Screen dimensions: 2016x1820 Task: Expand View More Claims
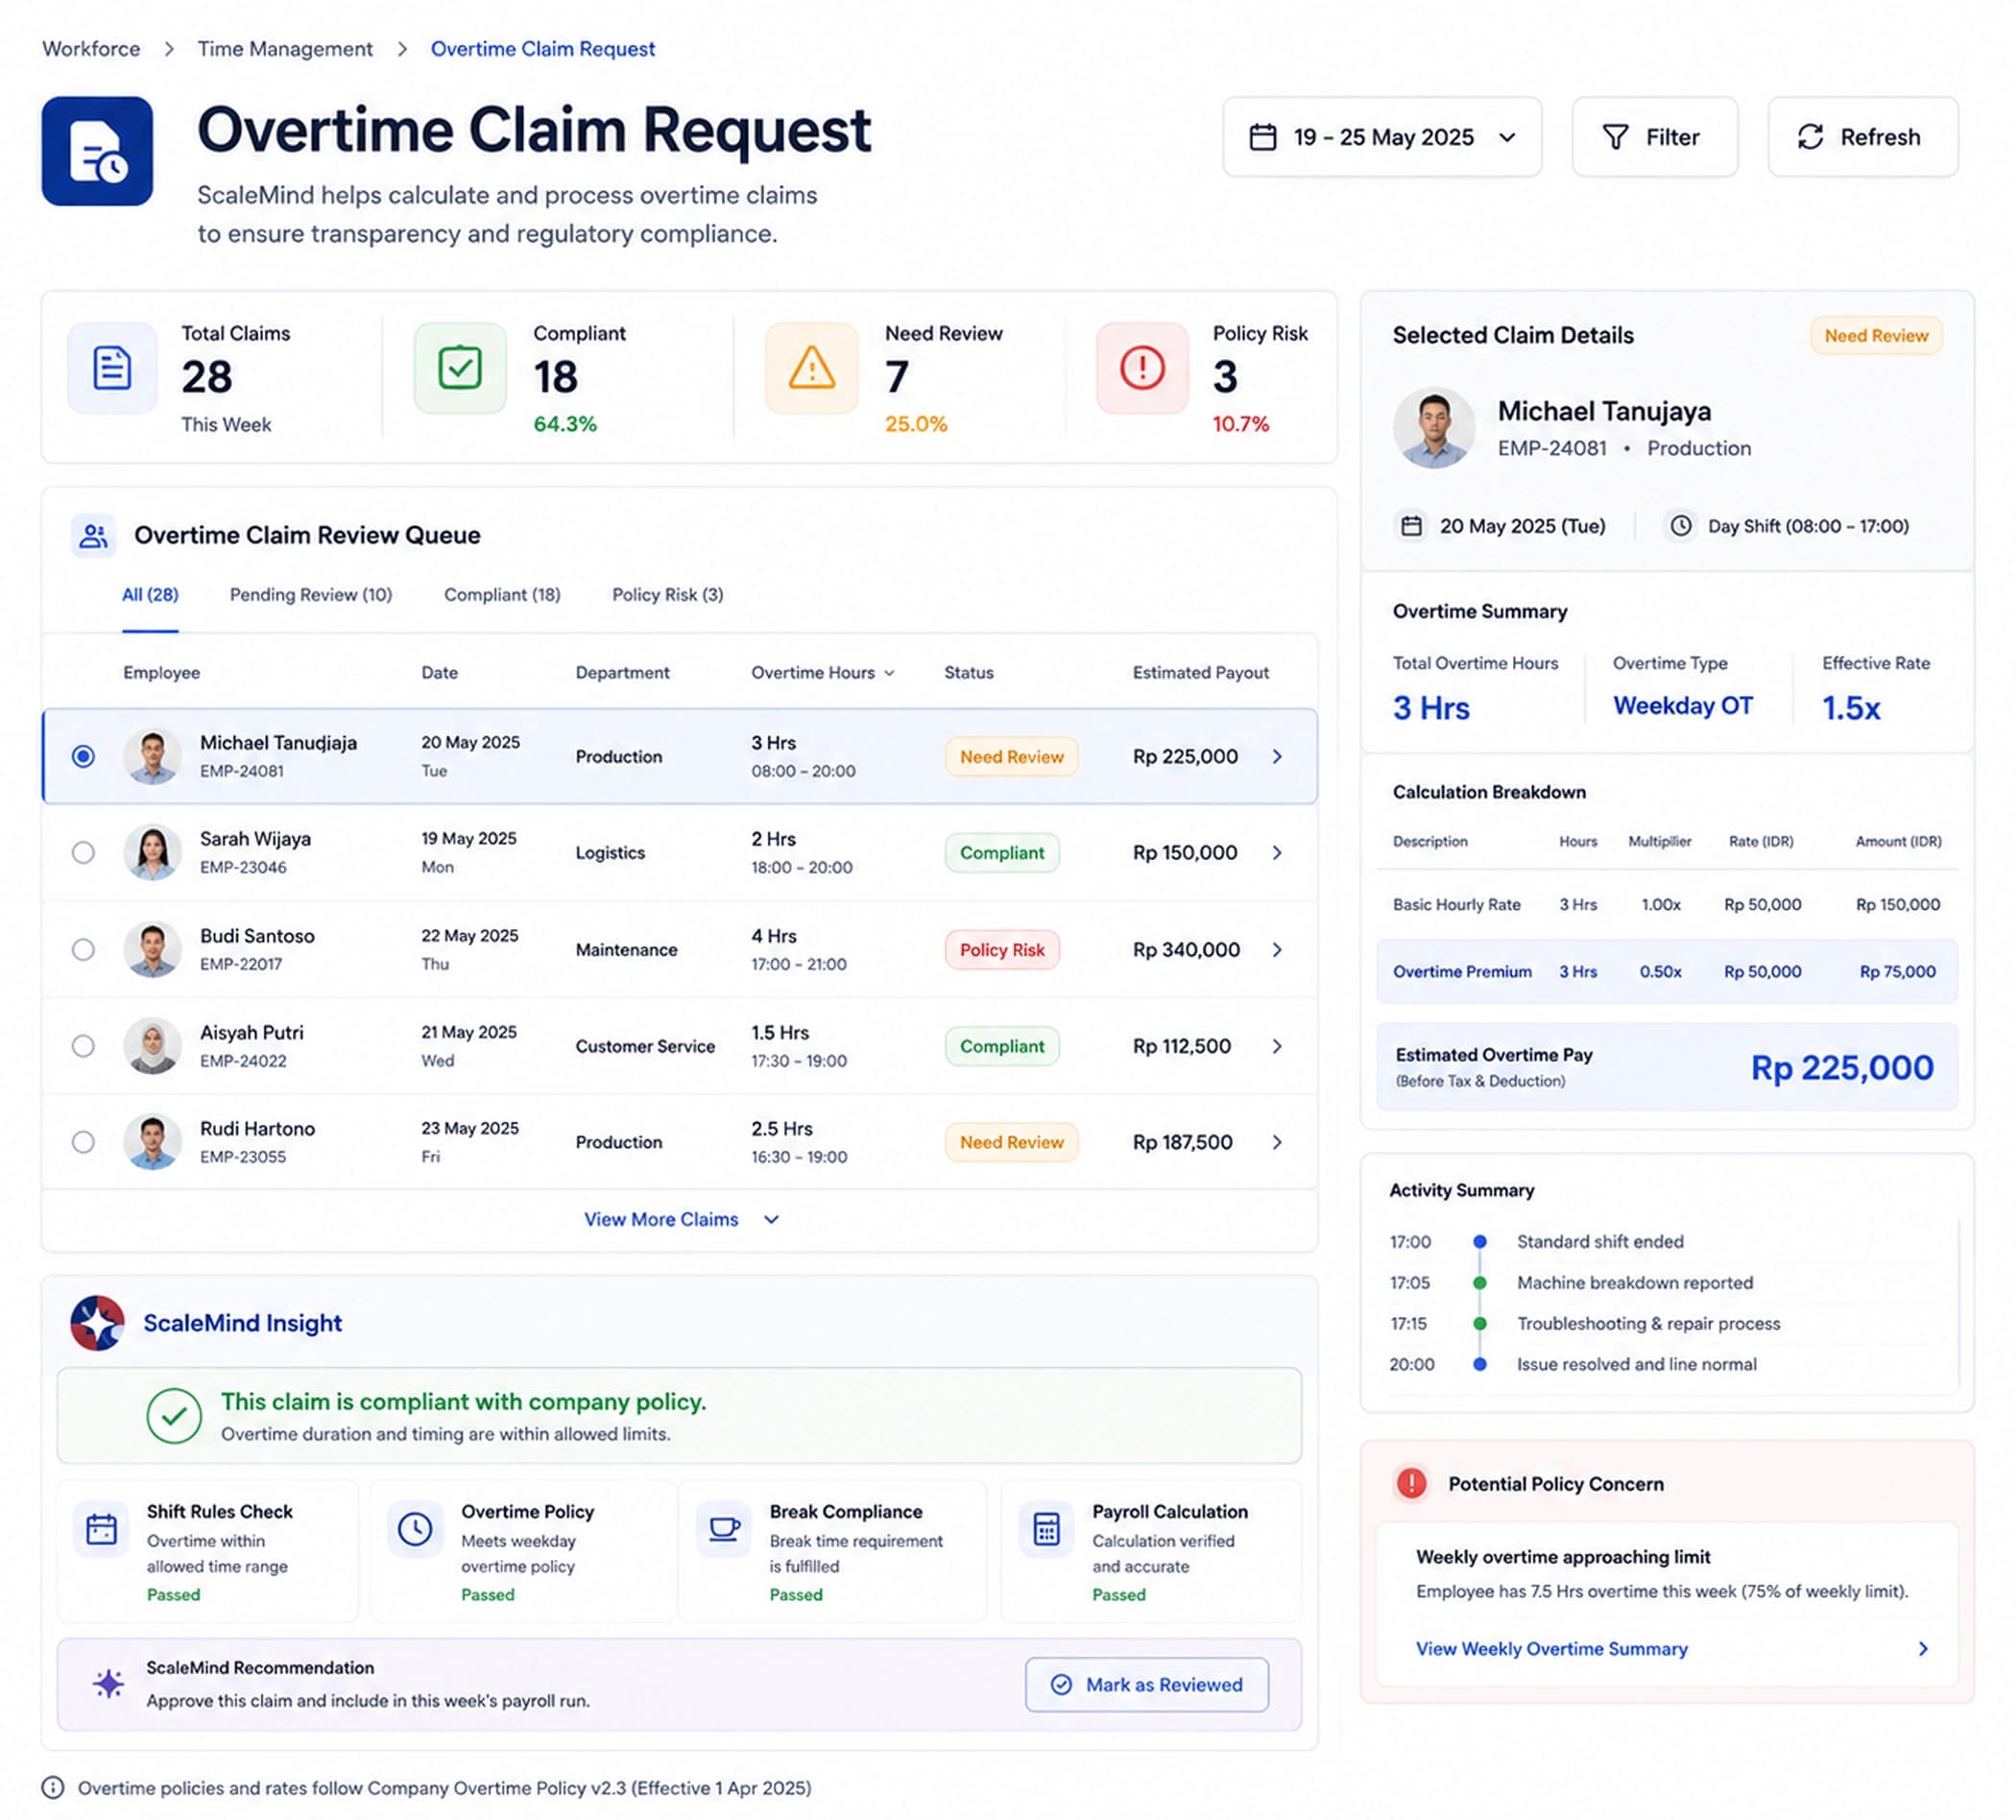681,1219
